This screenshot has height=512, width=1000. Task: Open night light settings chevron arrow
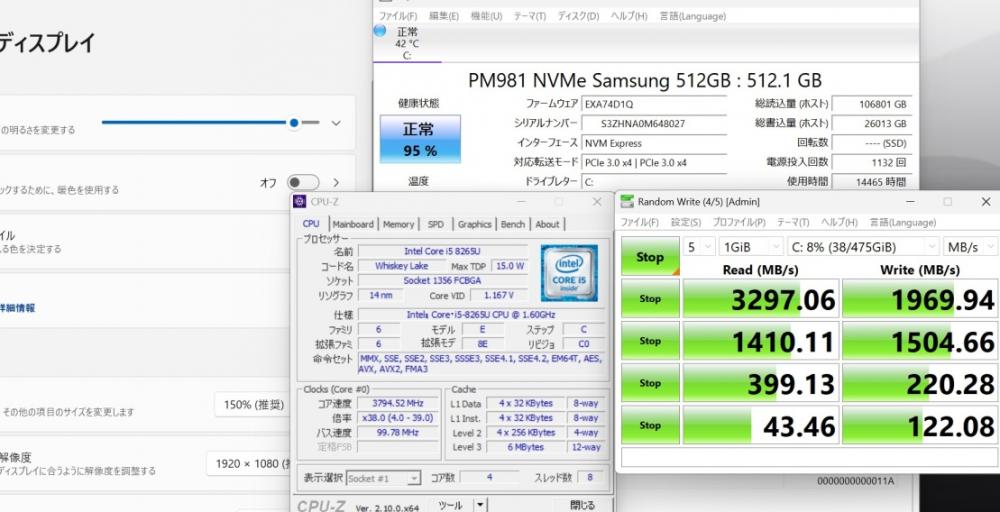336,183
